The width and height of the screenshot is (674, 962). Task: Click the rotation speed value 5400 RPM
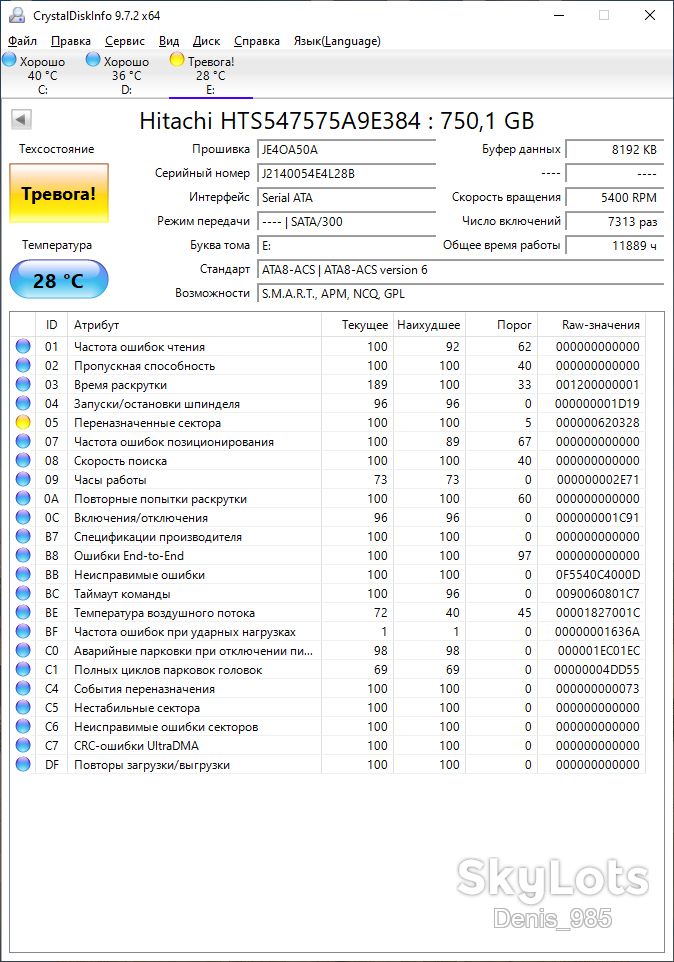(x=615, y=198)
